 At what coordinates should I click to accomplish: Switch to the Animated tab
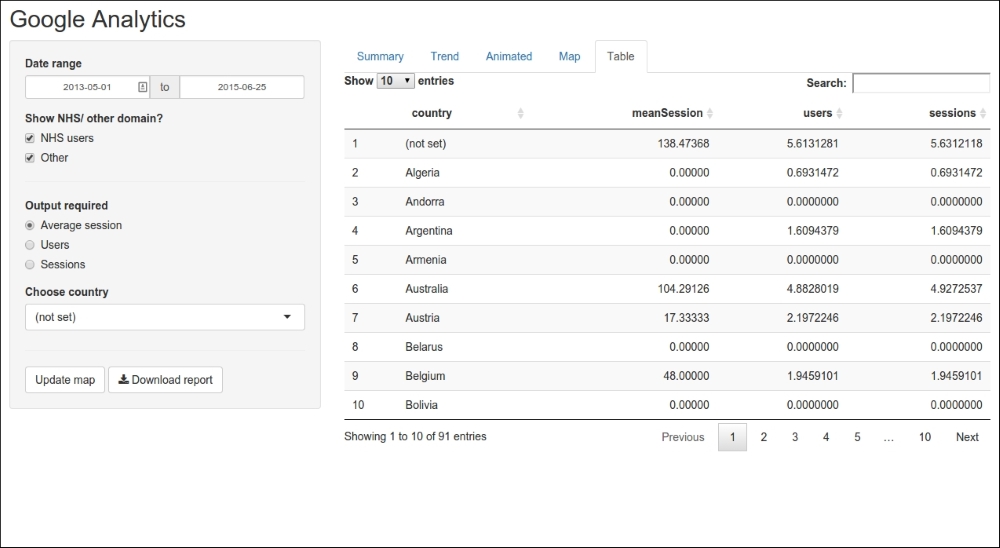click(509, 56)
